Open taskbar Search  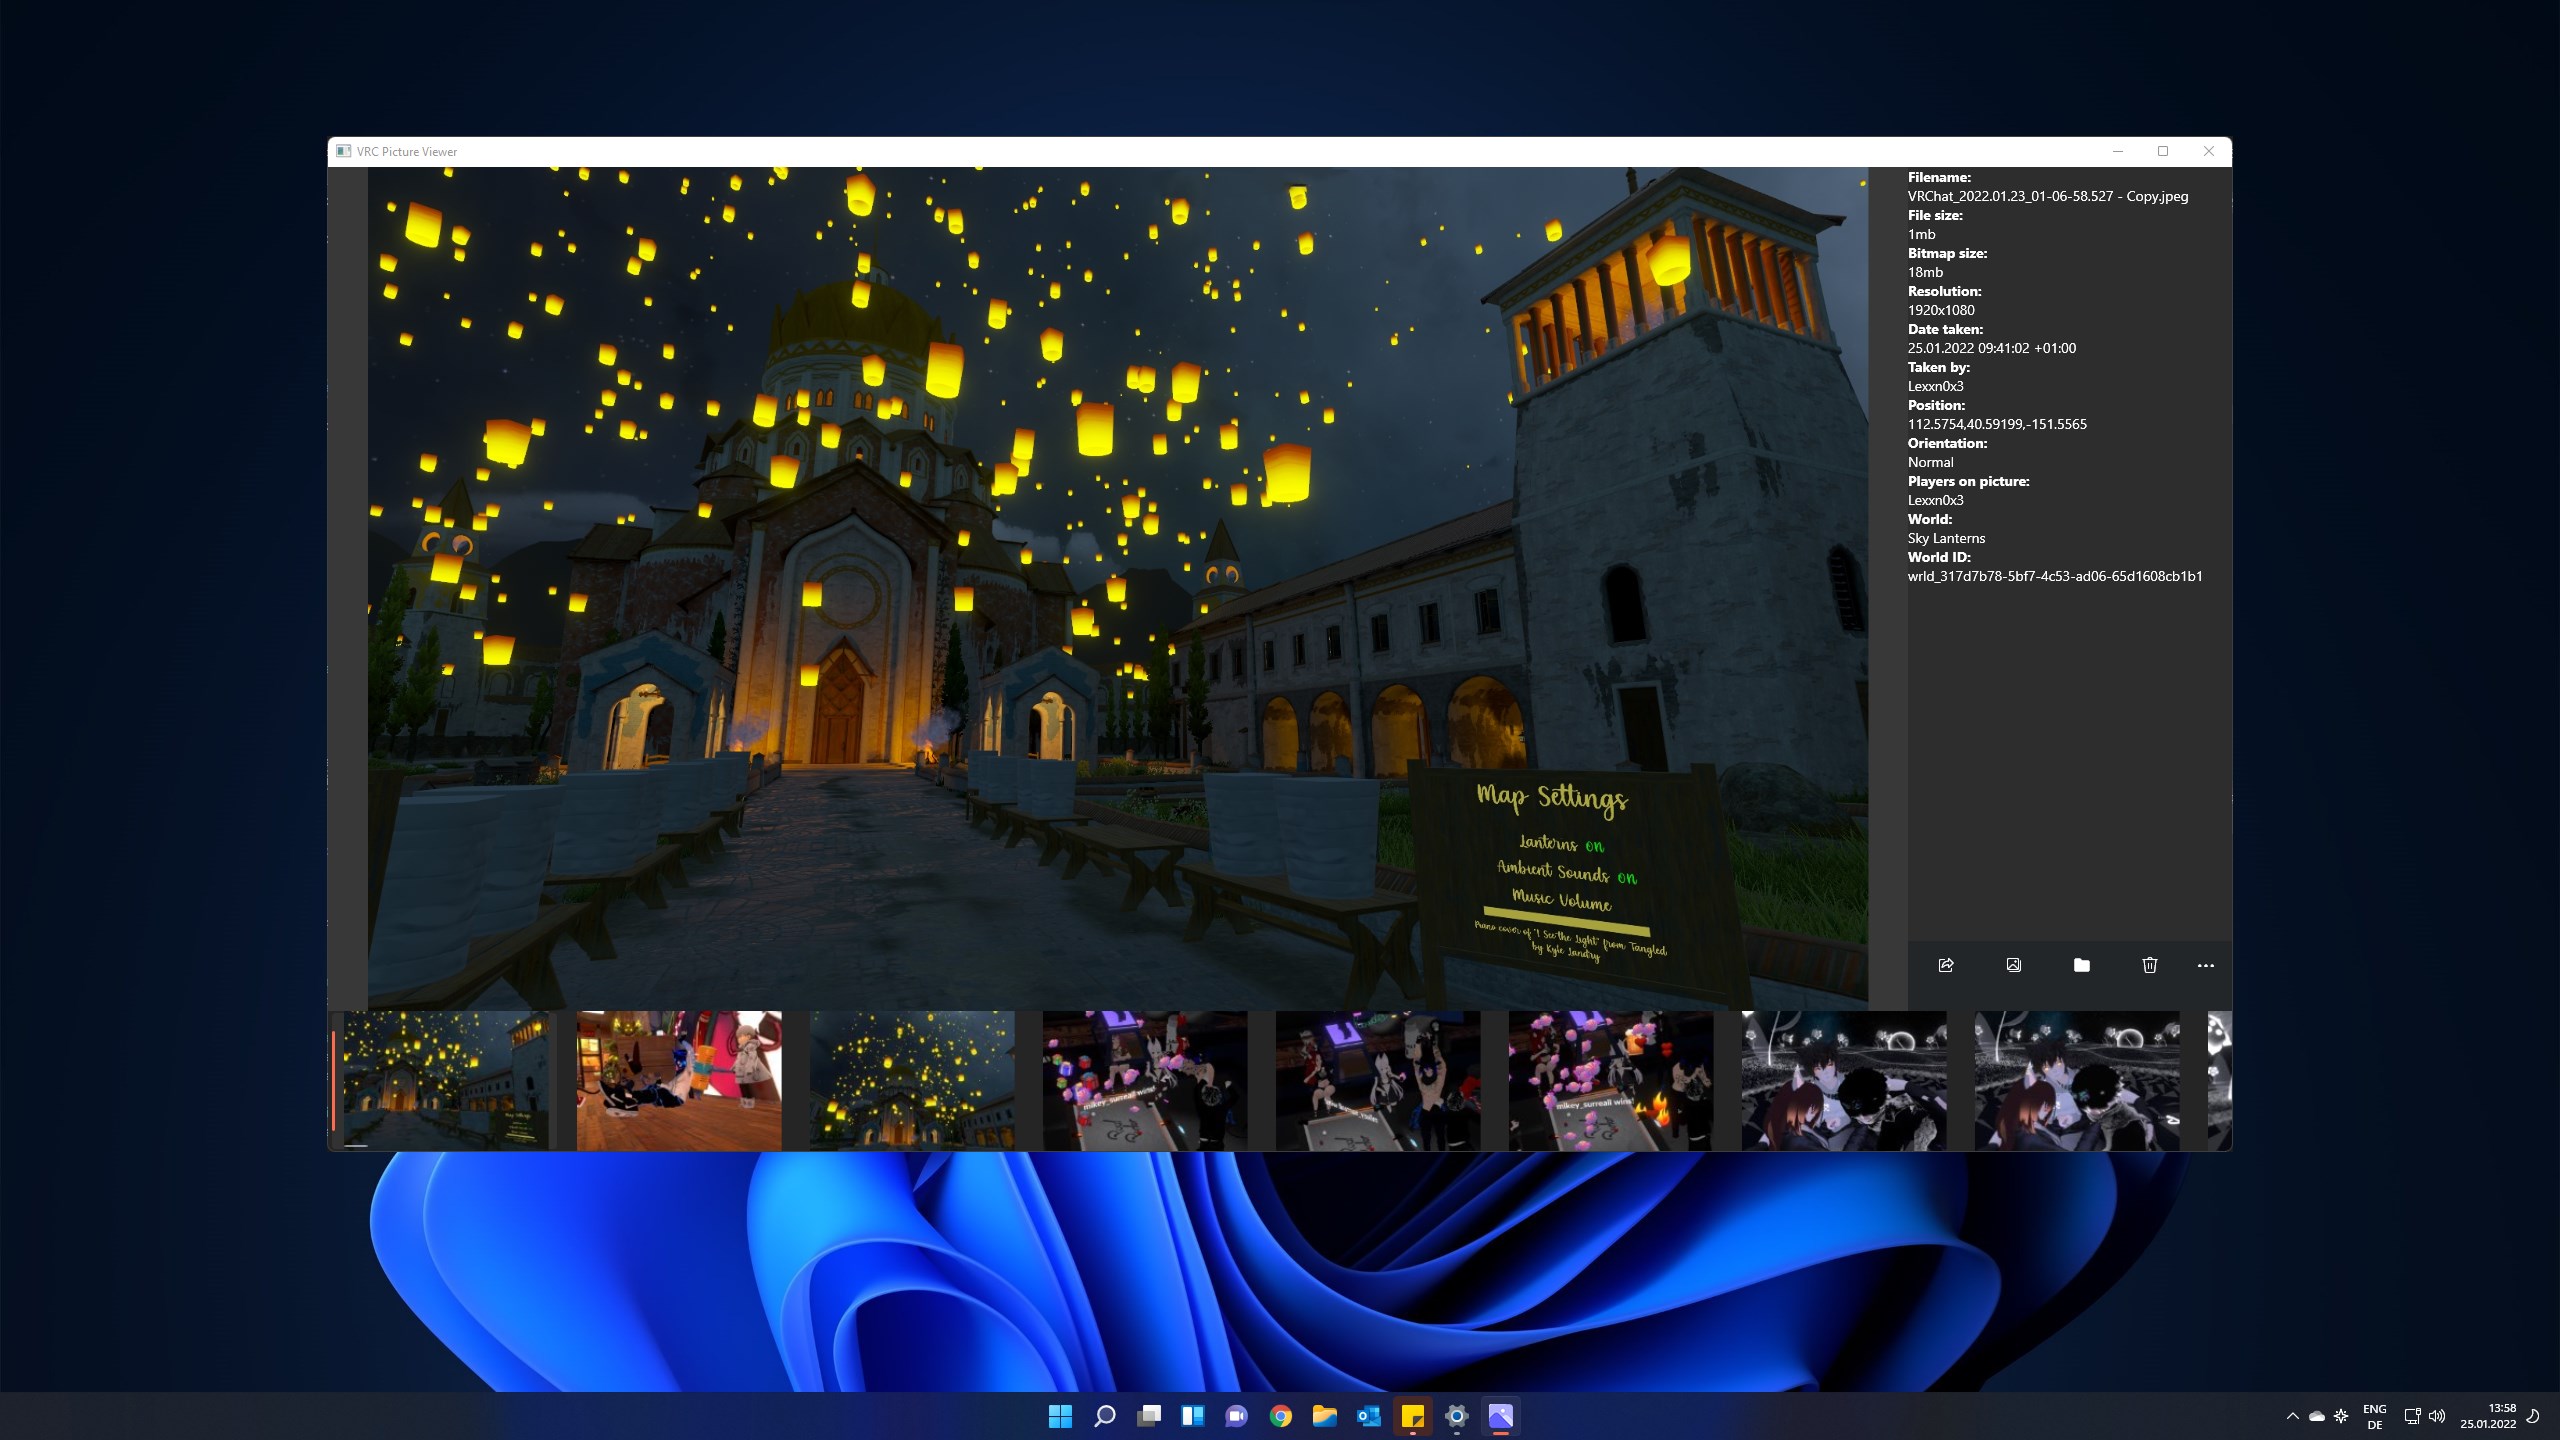pyautogui.click(x=1104, y=1416)
